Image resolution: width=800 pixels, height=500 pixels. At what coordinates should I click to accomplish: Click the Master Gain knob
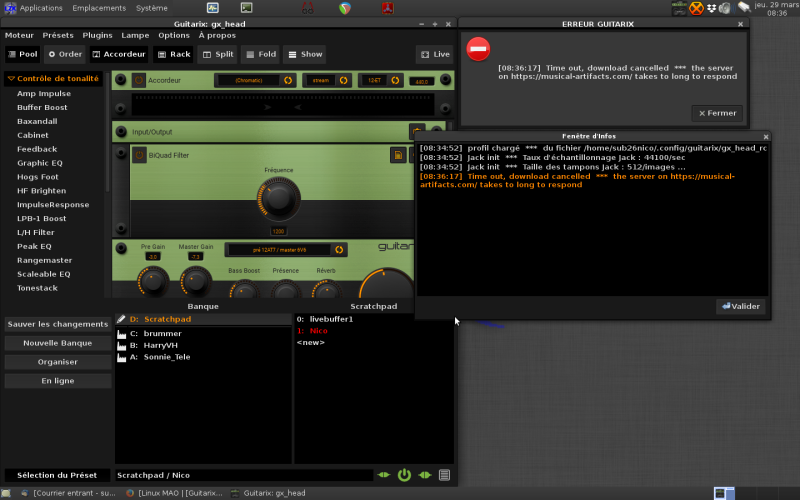pyautogui.click(x=196, y=281)
